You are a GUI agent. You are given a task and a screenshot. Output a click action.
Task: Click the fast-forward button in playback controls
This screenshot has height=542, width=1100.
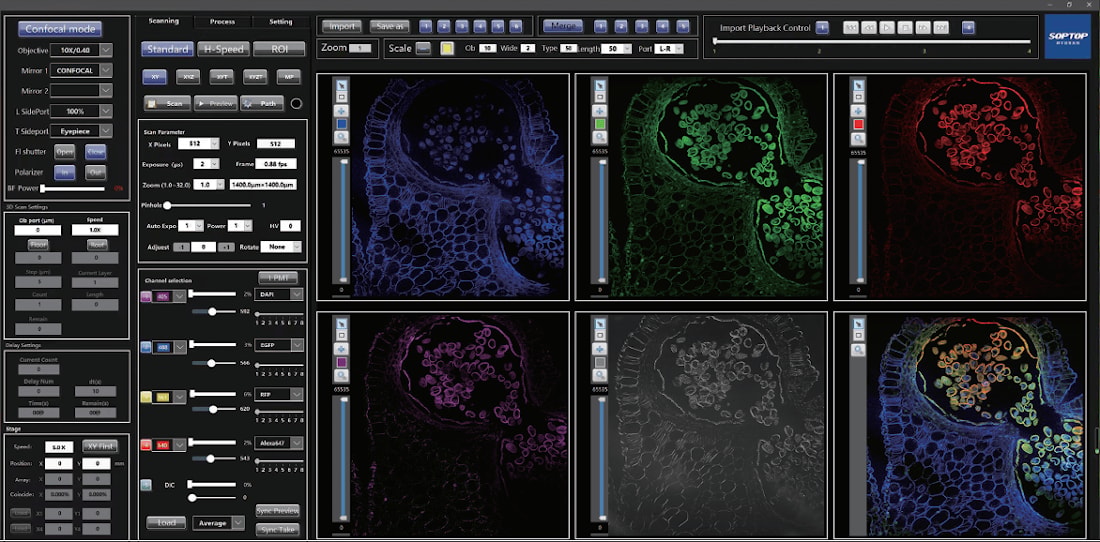click(922, 28)
